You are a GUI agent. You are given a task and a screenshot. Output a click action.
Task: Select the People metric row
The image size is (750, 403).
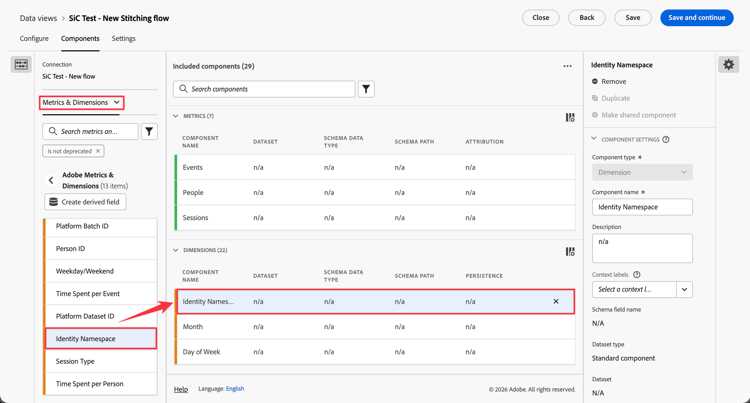[375, 193]
